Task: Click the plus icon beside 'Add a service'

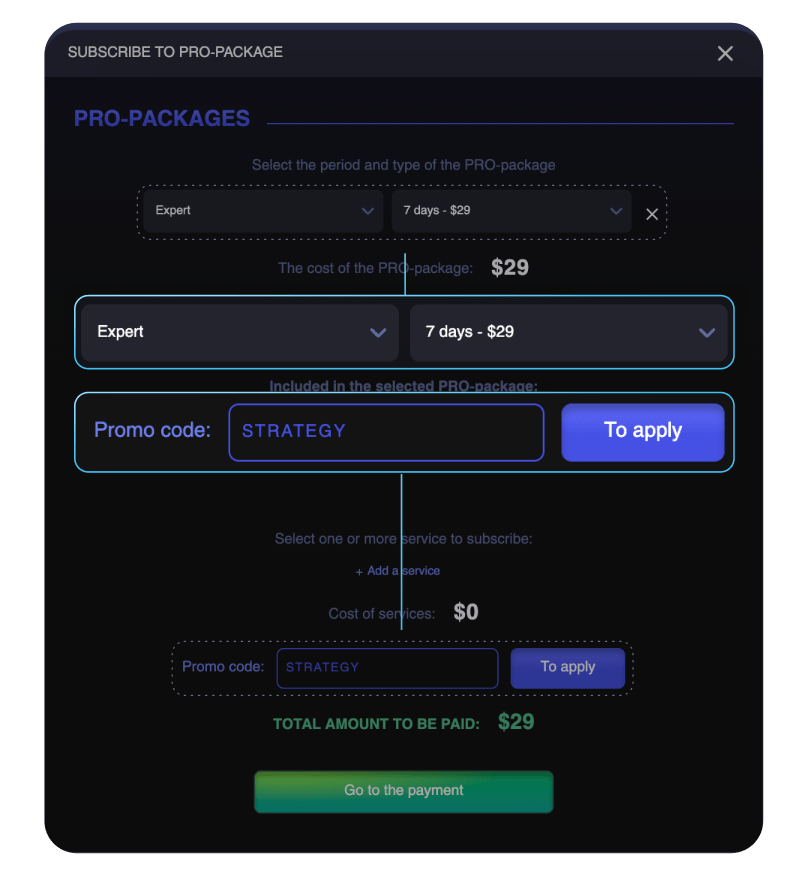Action: point(359,572)
